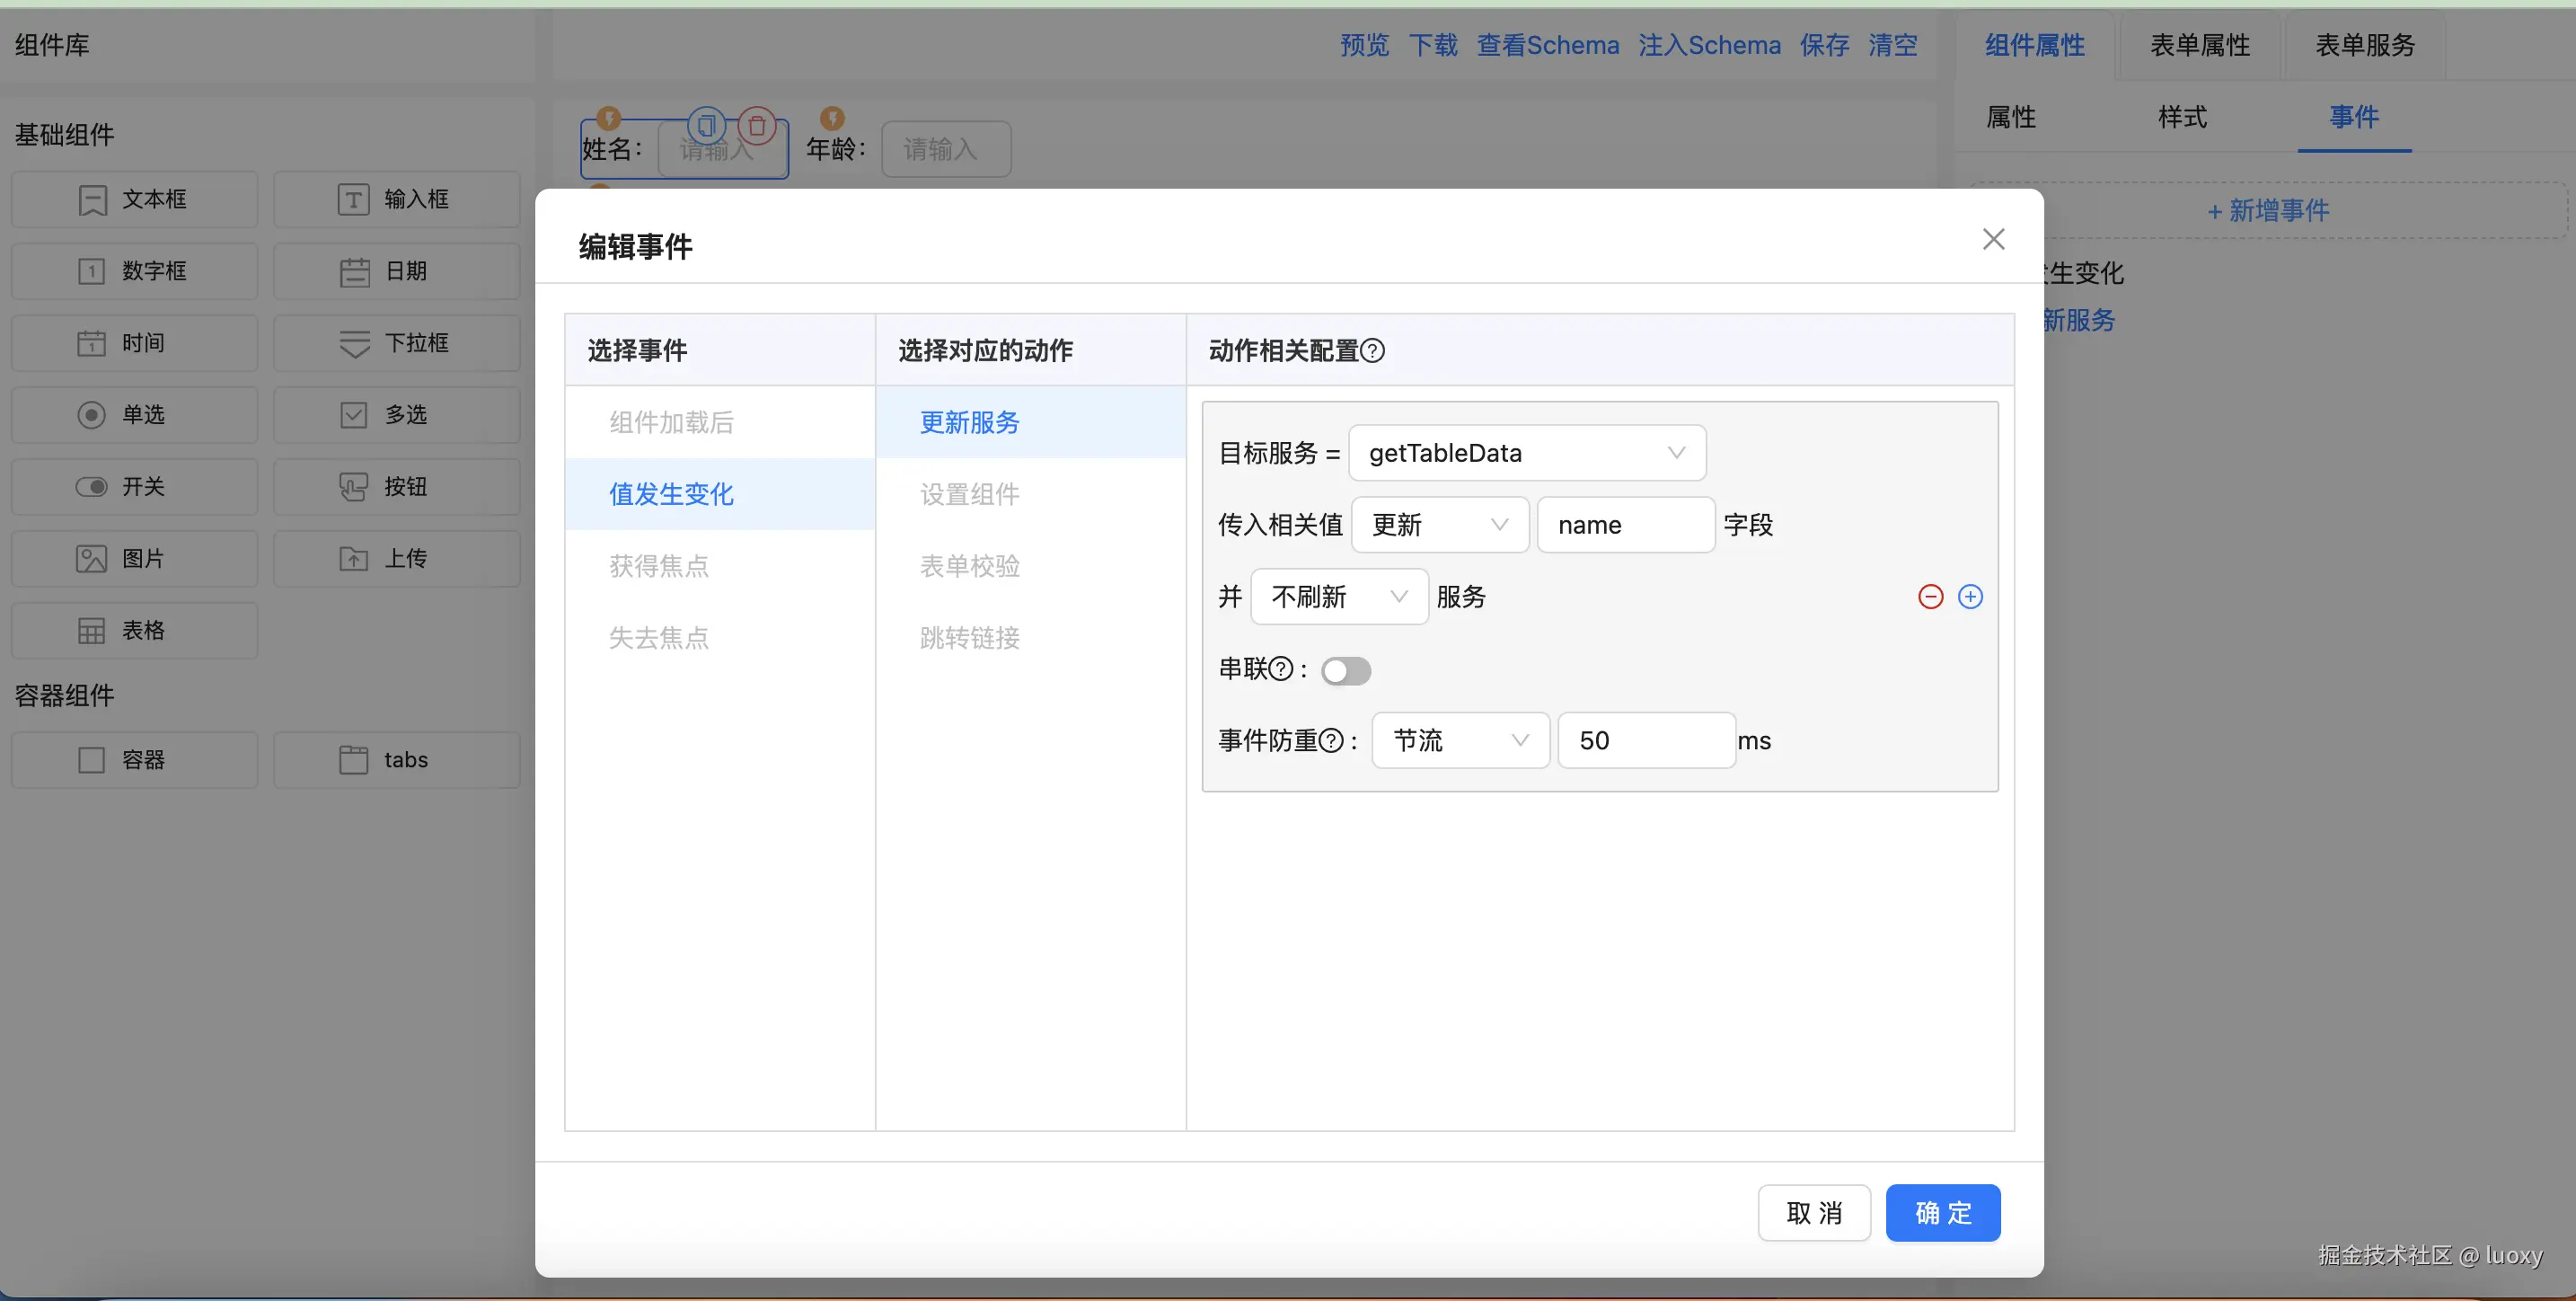Select the 获得焦点 event
Screen dimensions: 2576x1301
[659, 566]
